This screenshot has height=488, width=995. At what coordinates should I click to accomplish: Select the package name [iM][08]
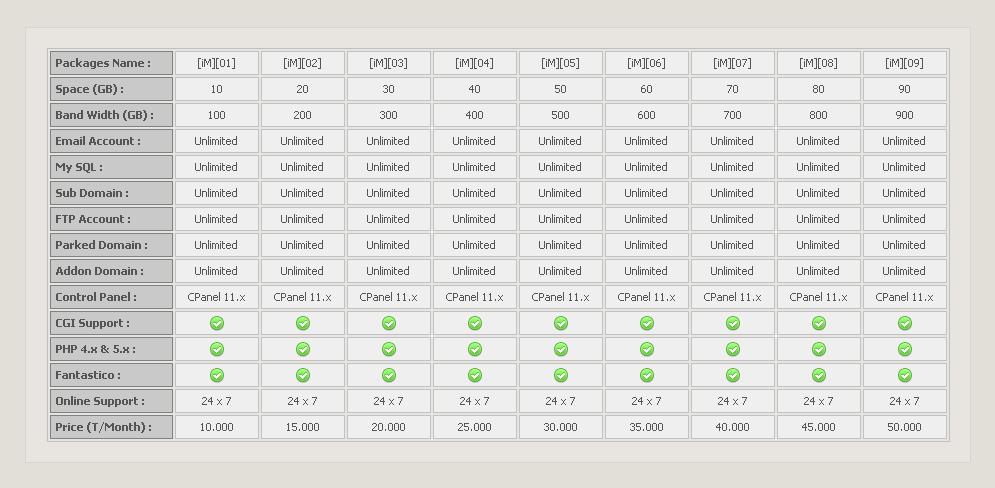pyautogui.click(x=819, y=63)
